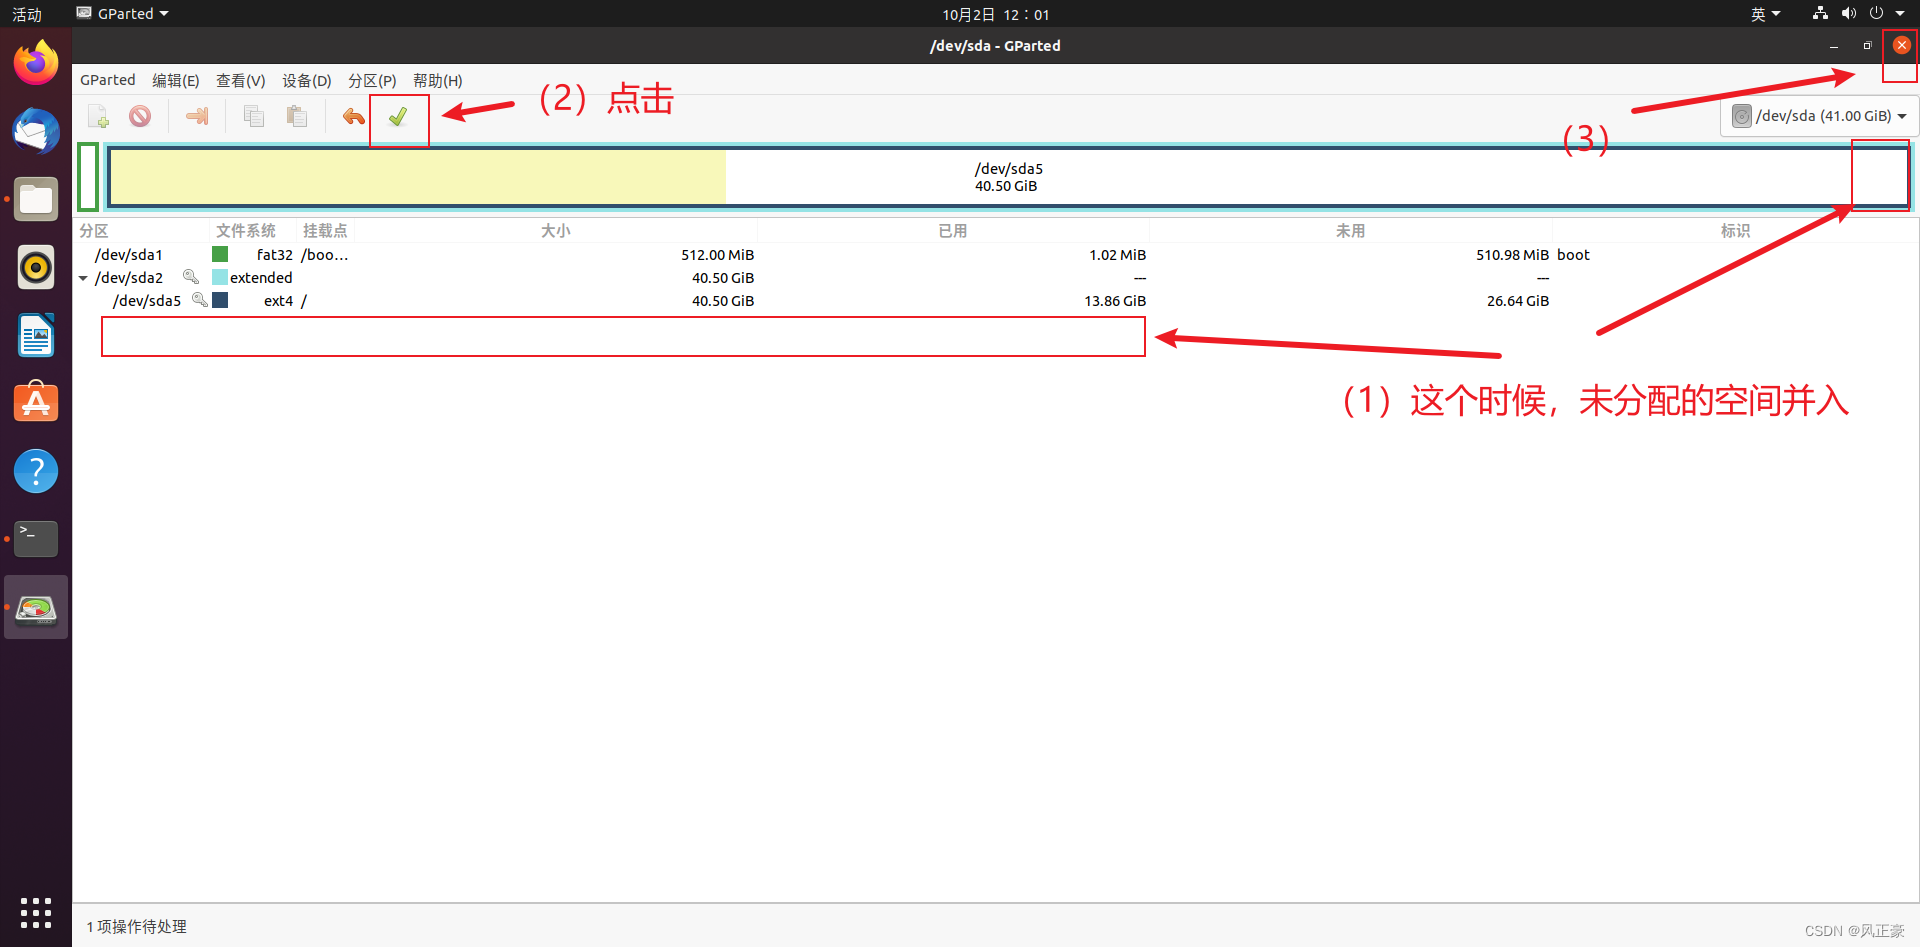Click the Delete partition toolbar icon
This screenshot has width=1920, height=947.
point(140,117)
